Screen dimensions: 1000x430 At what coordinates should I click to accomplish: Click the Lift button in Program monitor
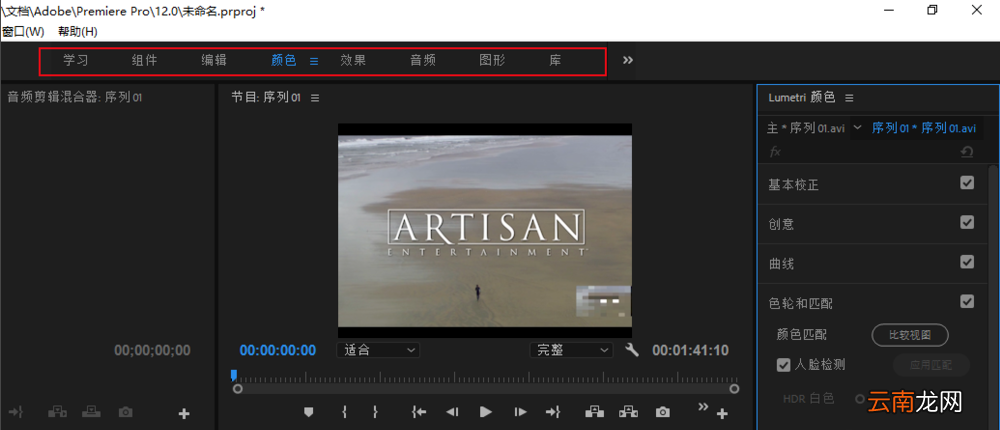[595, 412]
